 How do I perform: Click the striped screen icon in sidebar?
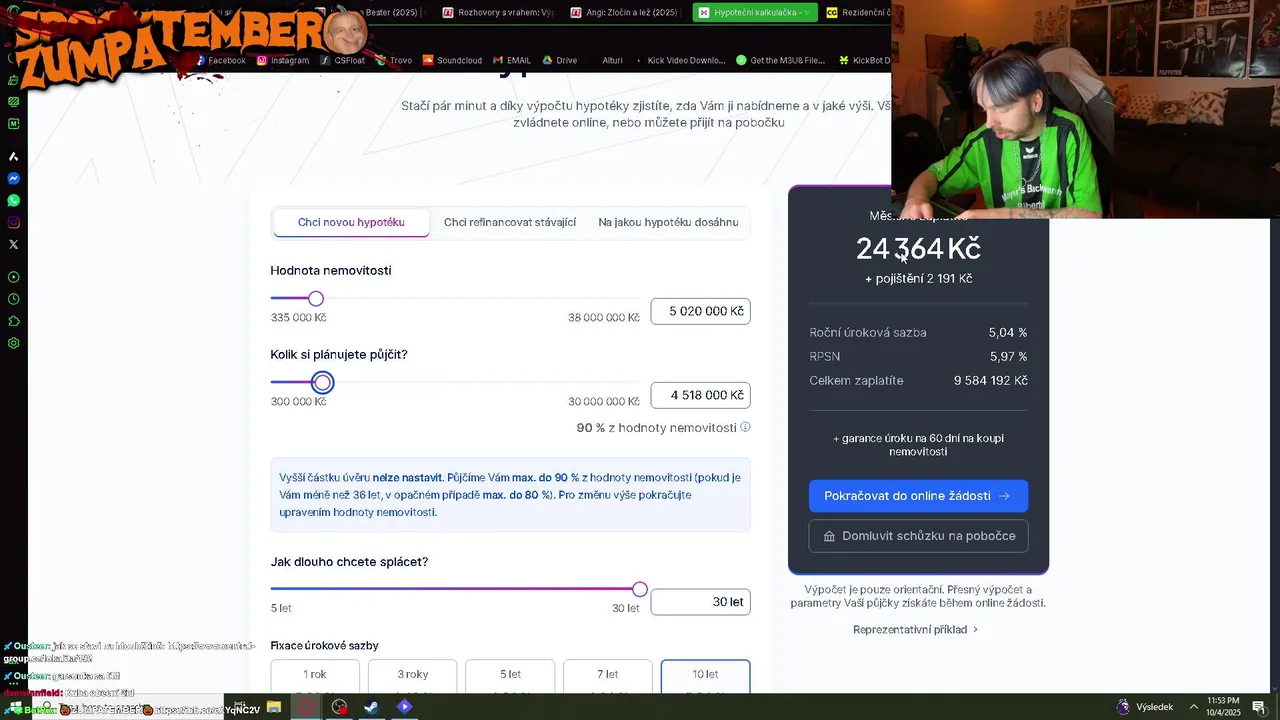(x=13, y=102)
